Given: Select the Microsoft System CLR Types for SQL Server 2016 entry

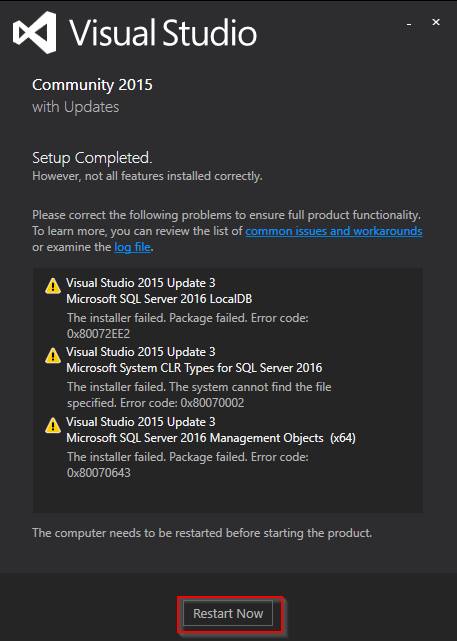Looking at the screenshot, I should tap(194, 368).
